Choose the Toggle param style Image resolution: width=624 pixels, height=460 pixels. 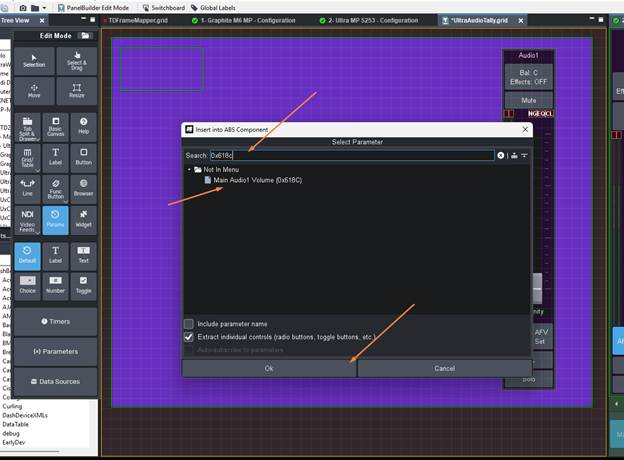(x=84, y=286)
